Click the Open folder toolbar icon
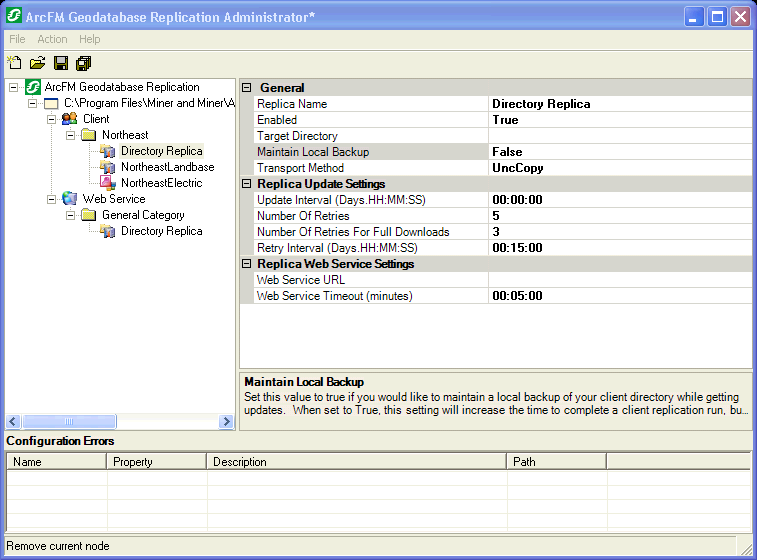Image resolution: width=757 pixels, height=560 pixels. pos(37,63)
